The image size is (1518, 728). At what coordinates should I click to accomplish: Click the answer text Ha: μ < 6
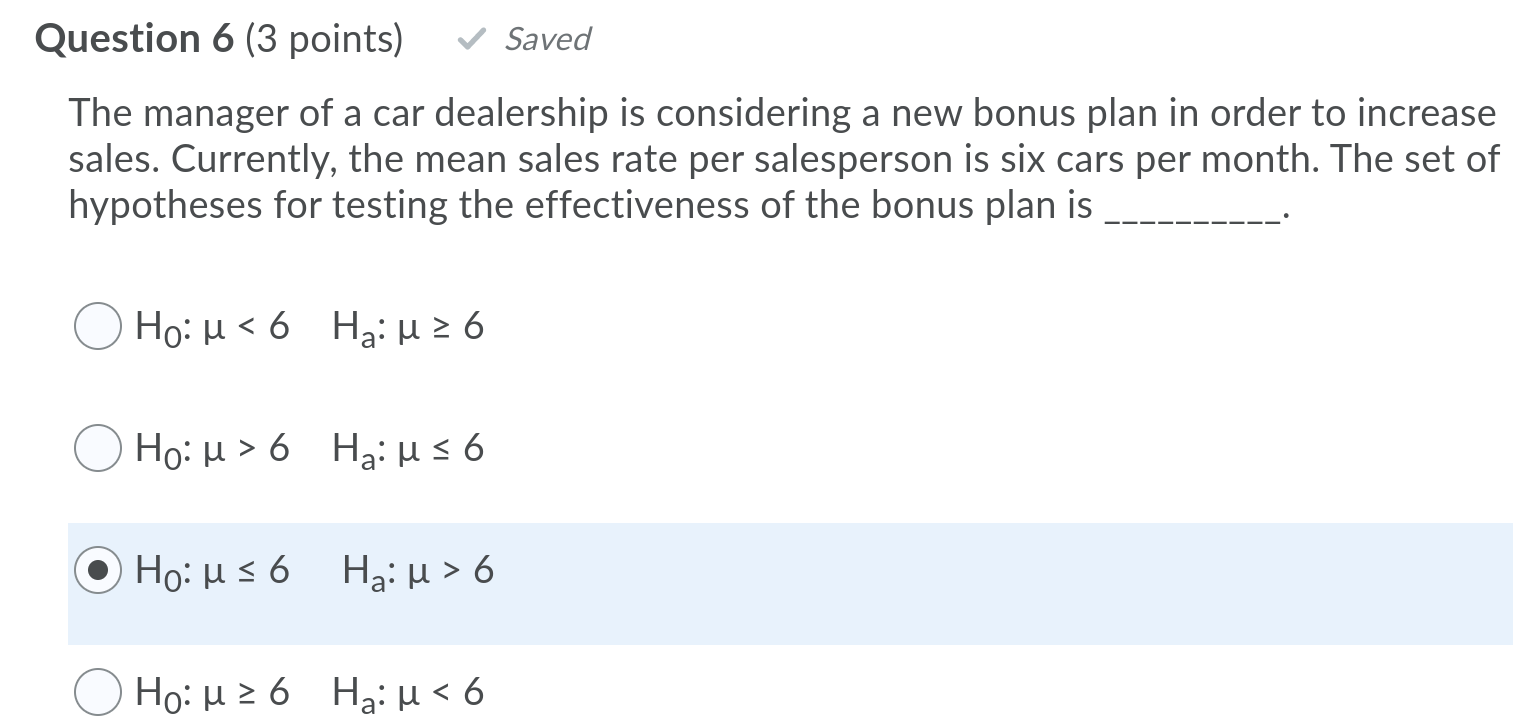408,691
